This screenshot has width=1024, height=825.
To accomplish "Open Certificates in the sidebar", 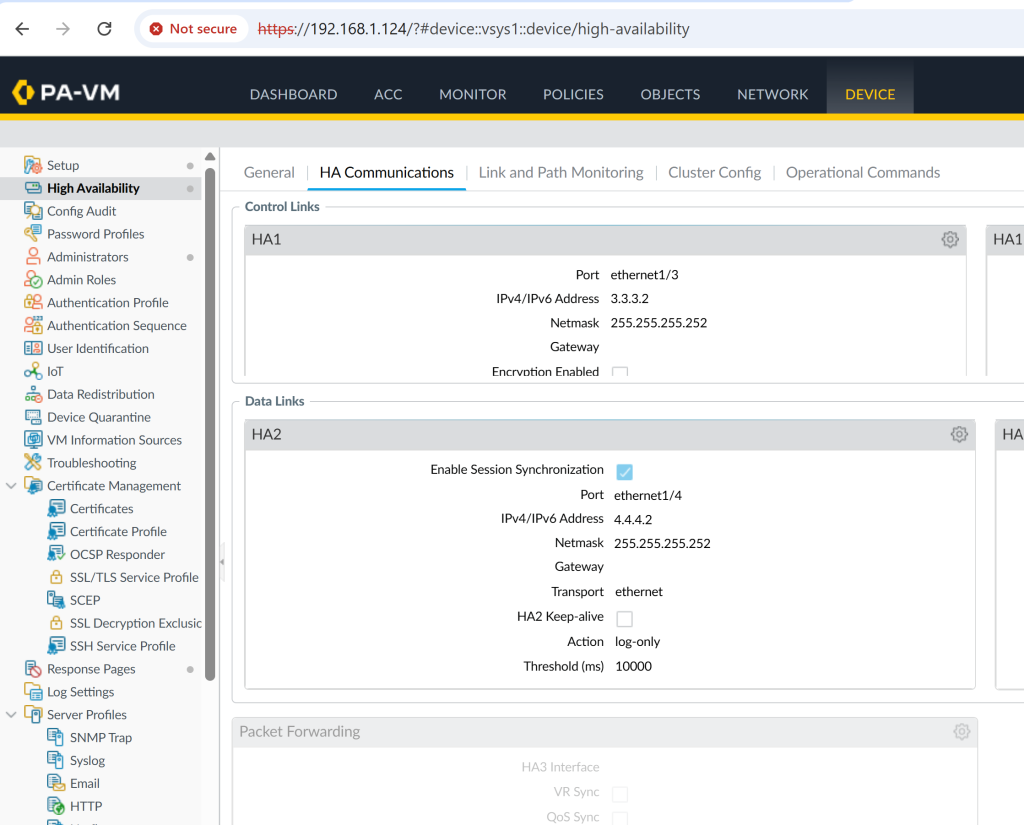I will 101,508.
